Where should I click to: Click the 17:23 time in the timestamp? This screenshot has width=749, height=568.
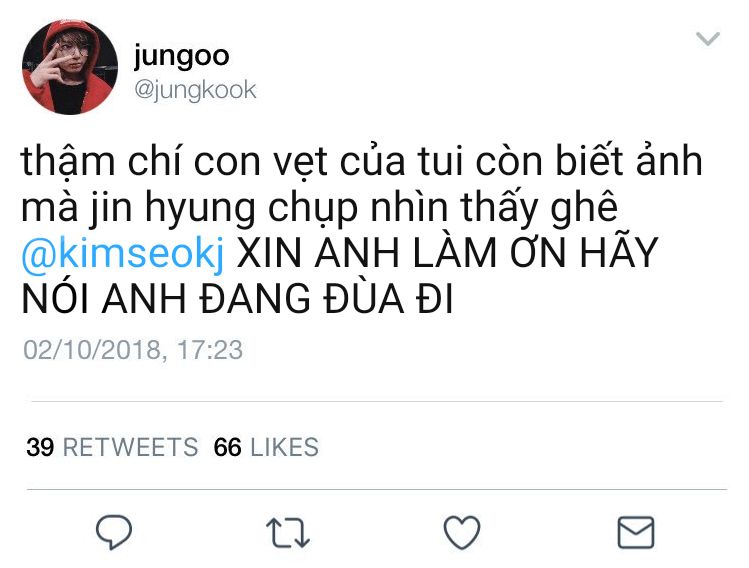click(210, 350)
